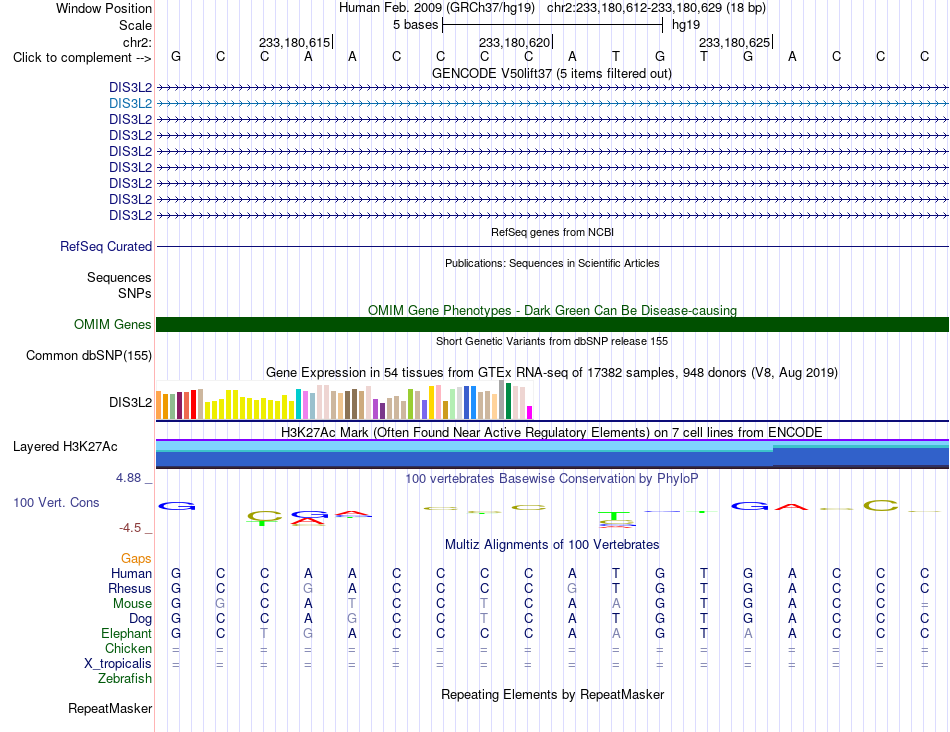950x732 pixels.
Task: Click the 100 Vert. Cons label
Action: pyautogui.click(x=56, y=502)
